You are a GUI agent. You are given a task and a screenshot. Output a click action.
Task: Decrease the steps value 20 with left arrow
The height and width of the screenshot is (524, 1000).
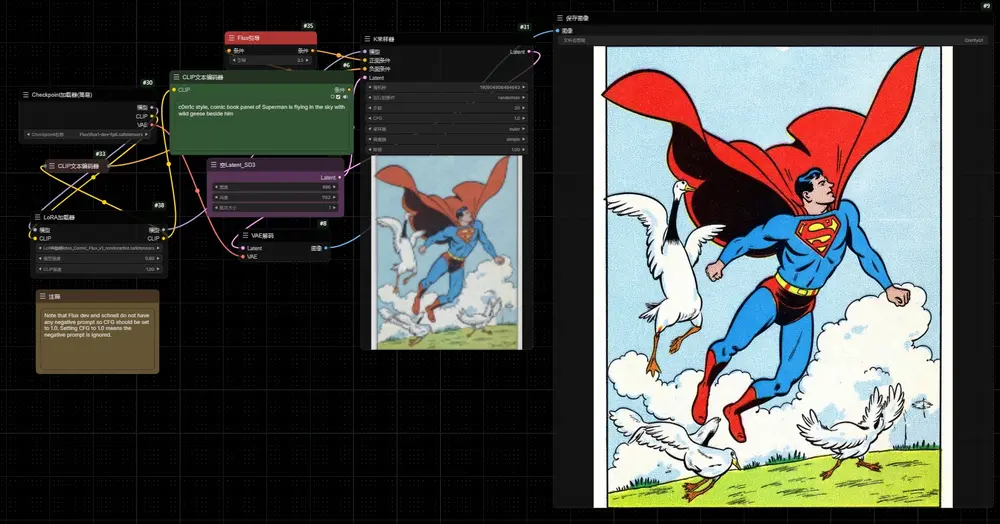pyautogui.click(x=371, y=108)
